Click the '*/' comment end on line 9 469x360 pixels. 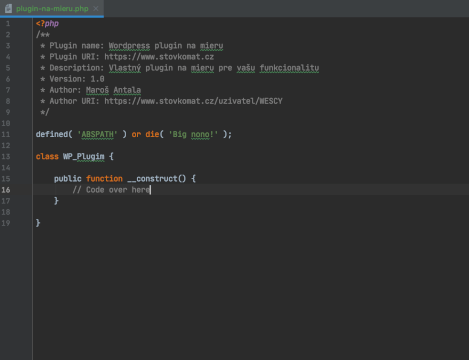click(45, 112)
